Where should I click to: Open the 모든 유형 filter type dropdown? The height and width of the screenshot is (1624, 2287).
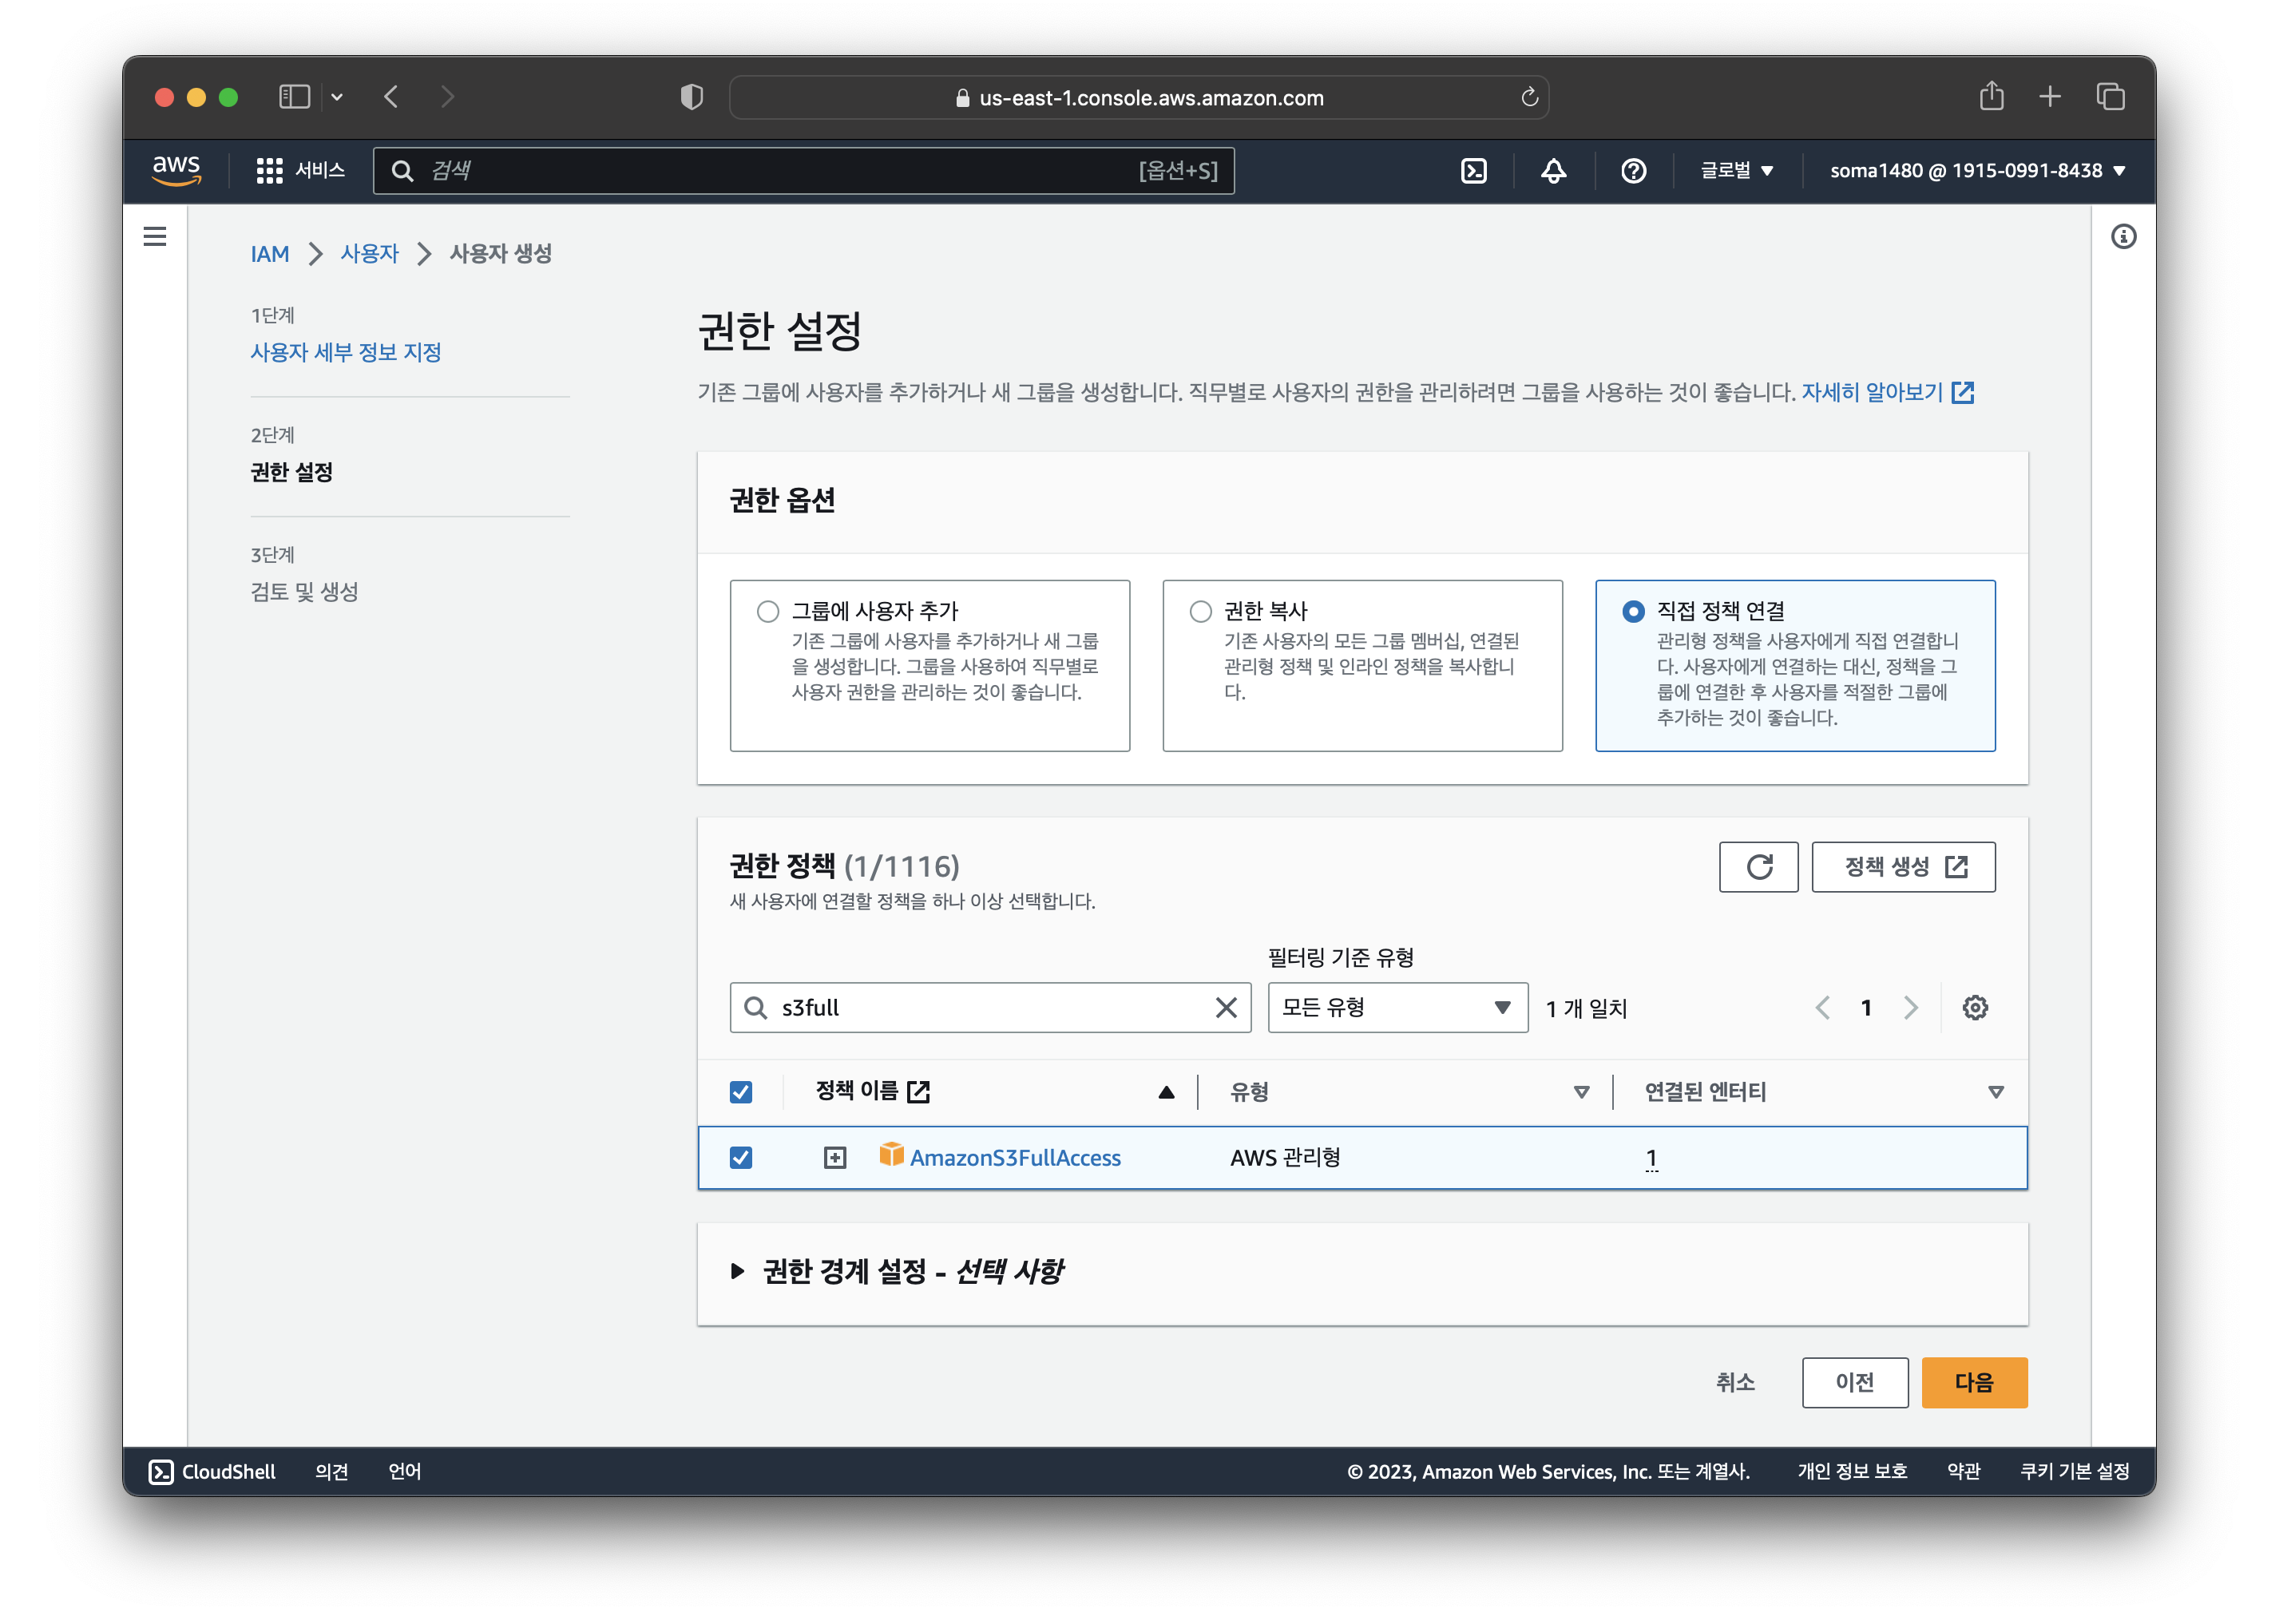click(1397, 1008)
